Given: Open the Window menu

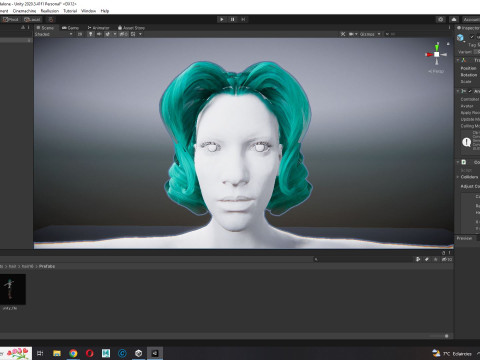Looking at the screenshot, I should (88, 11).
